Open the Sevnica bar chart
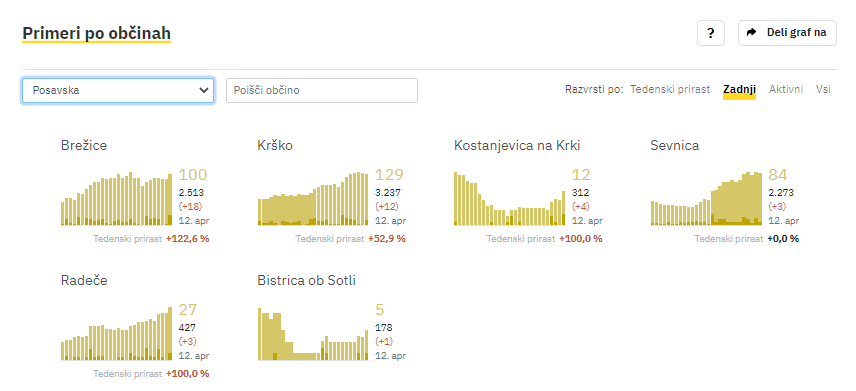856x391 pixels. click(706, 199)
